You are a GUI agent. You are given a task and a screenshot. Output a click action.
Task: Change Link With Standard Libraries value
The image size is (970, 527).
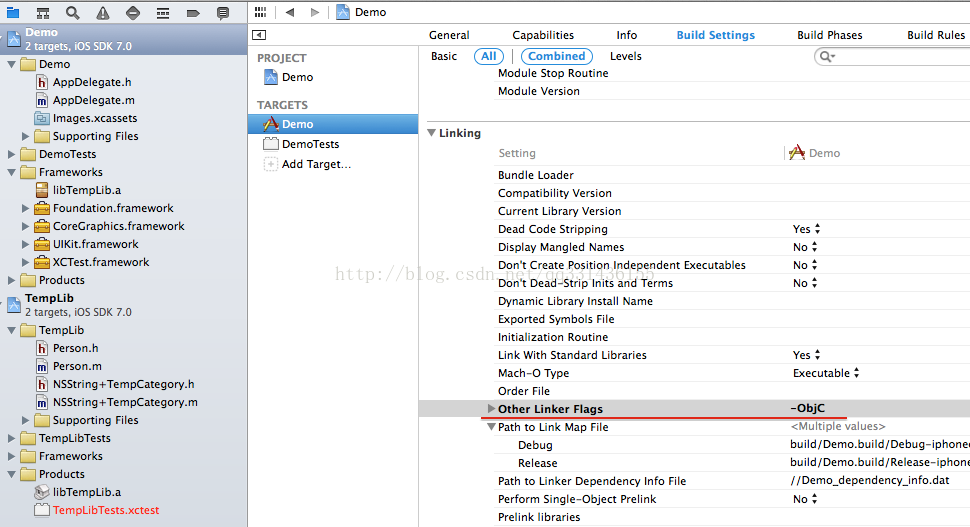point(807,355)
